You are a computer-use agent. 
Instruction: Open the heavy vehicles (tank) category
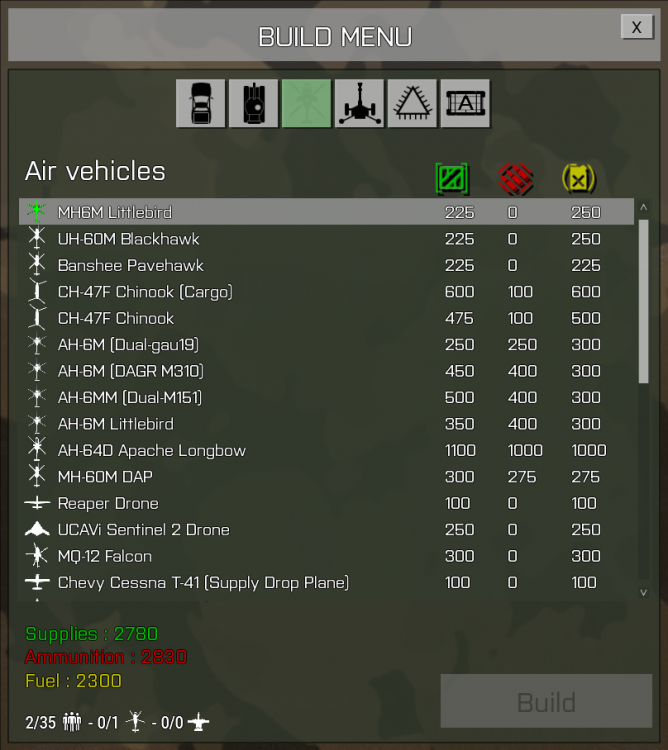(253, 103)
